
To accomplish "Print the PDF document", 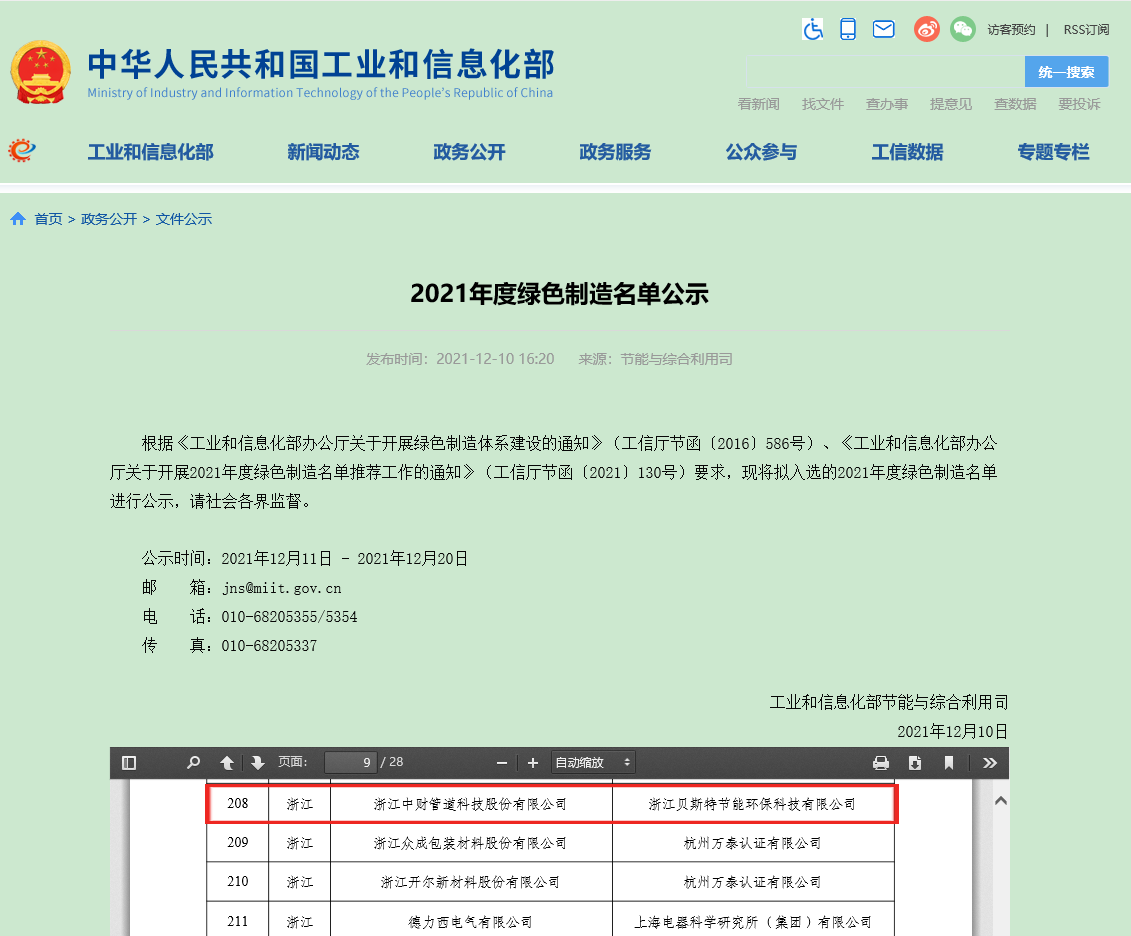I will click(880, 762).
